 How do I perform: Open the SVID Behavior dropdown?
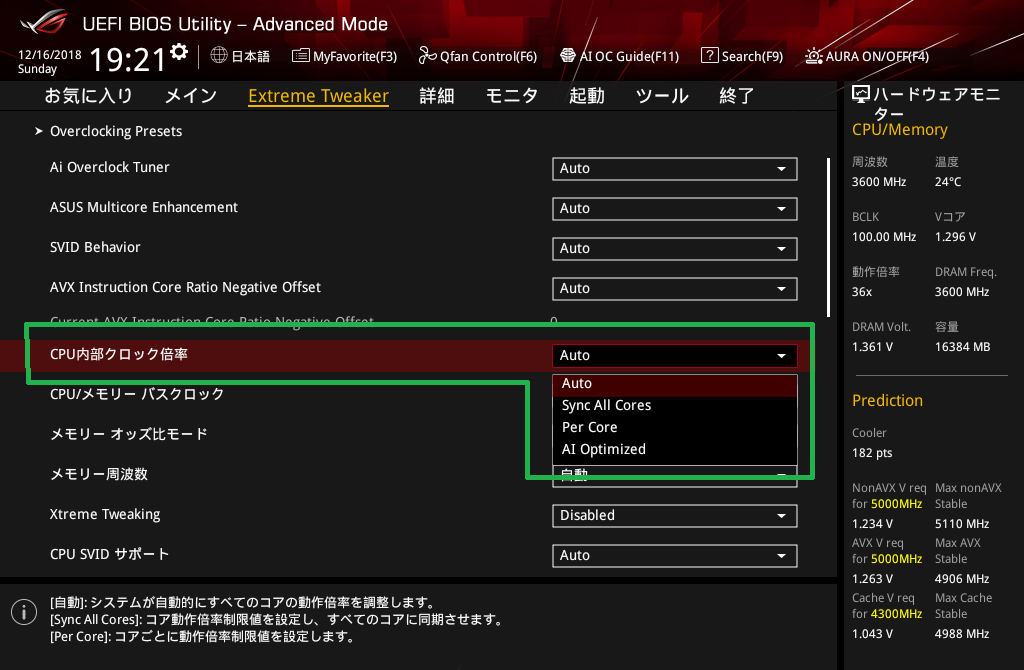pyautogui.click(x=675, y=248)
